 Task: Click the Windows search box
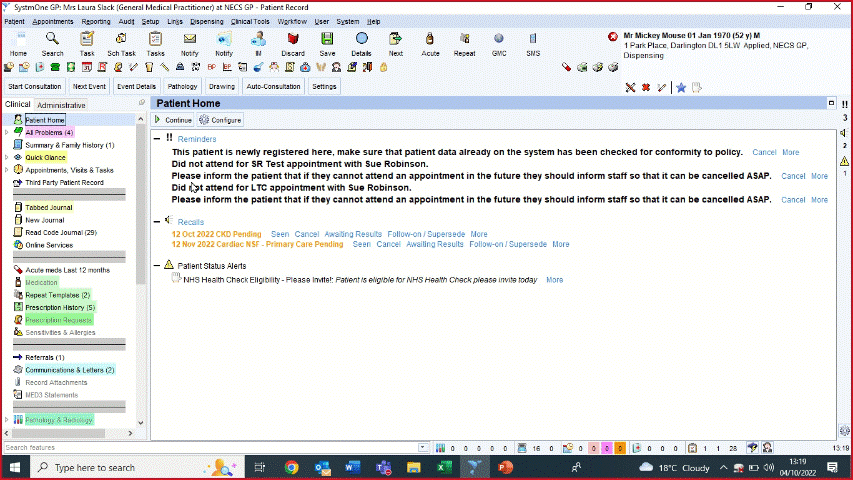(138, 467)
